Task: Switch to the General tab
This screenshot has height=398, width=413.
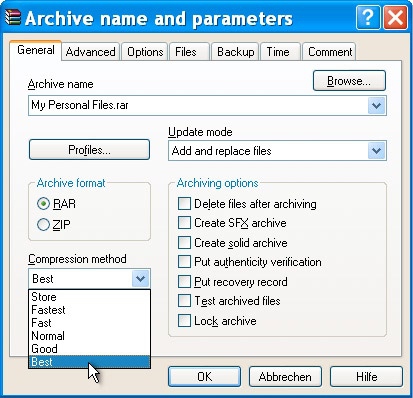Action: [x=36, y=51]
